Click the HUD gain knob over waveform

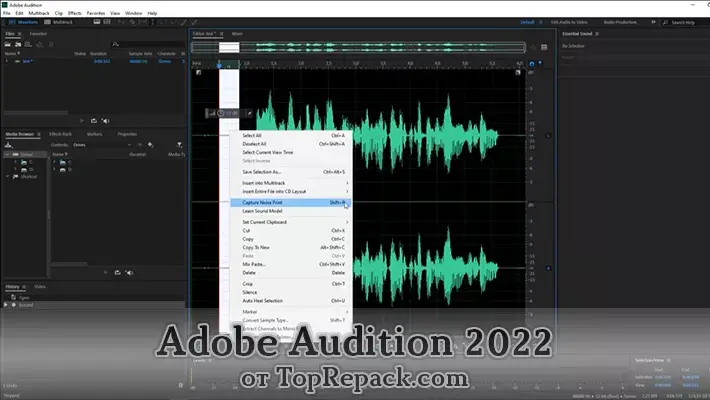click(x=221, y=113)
